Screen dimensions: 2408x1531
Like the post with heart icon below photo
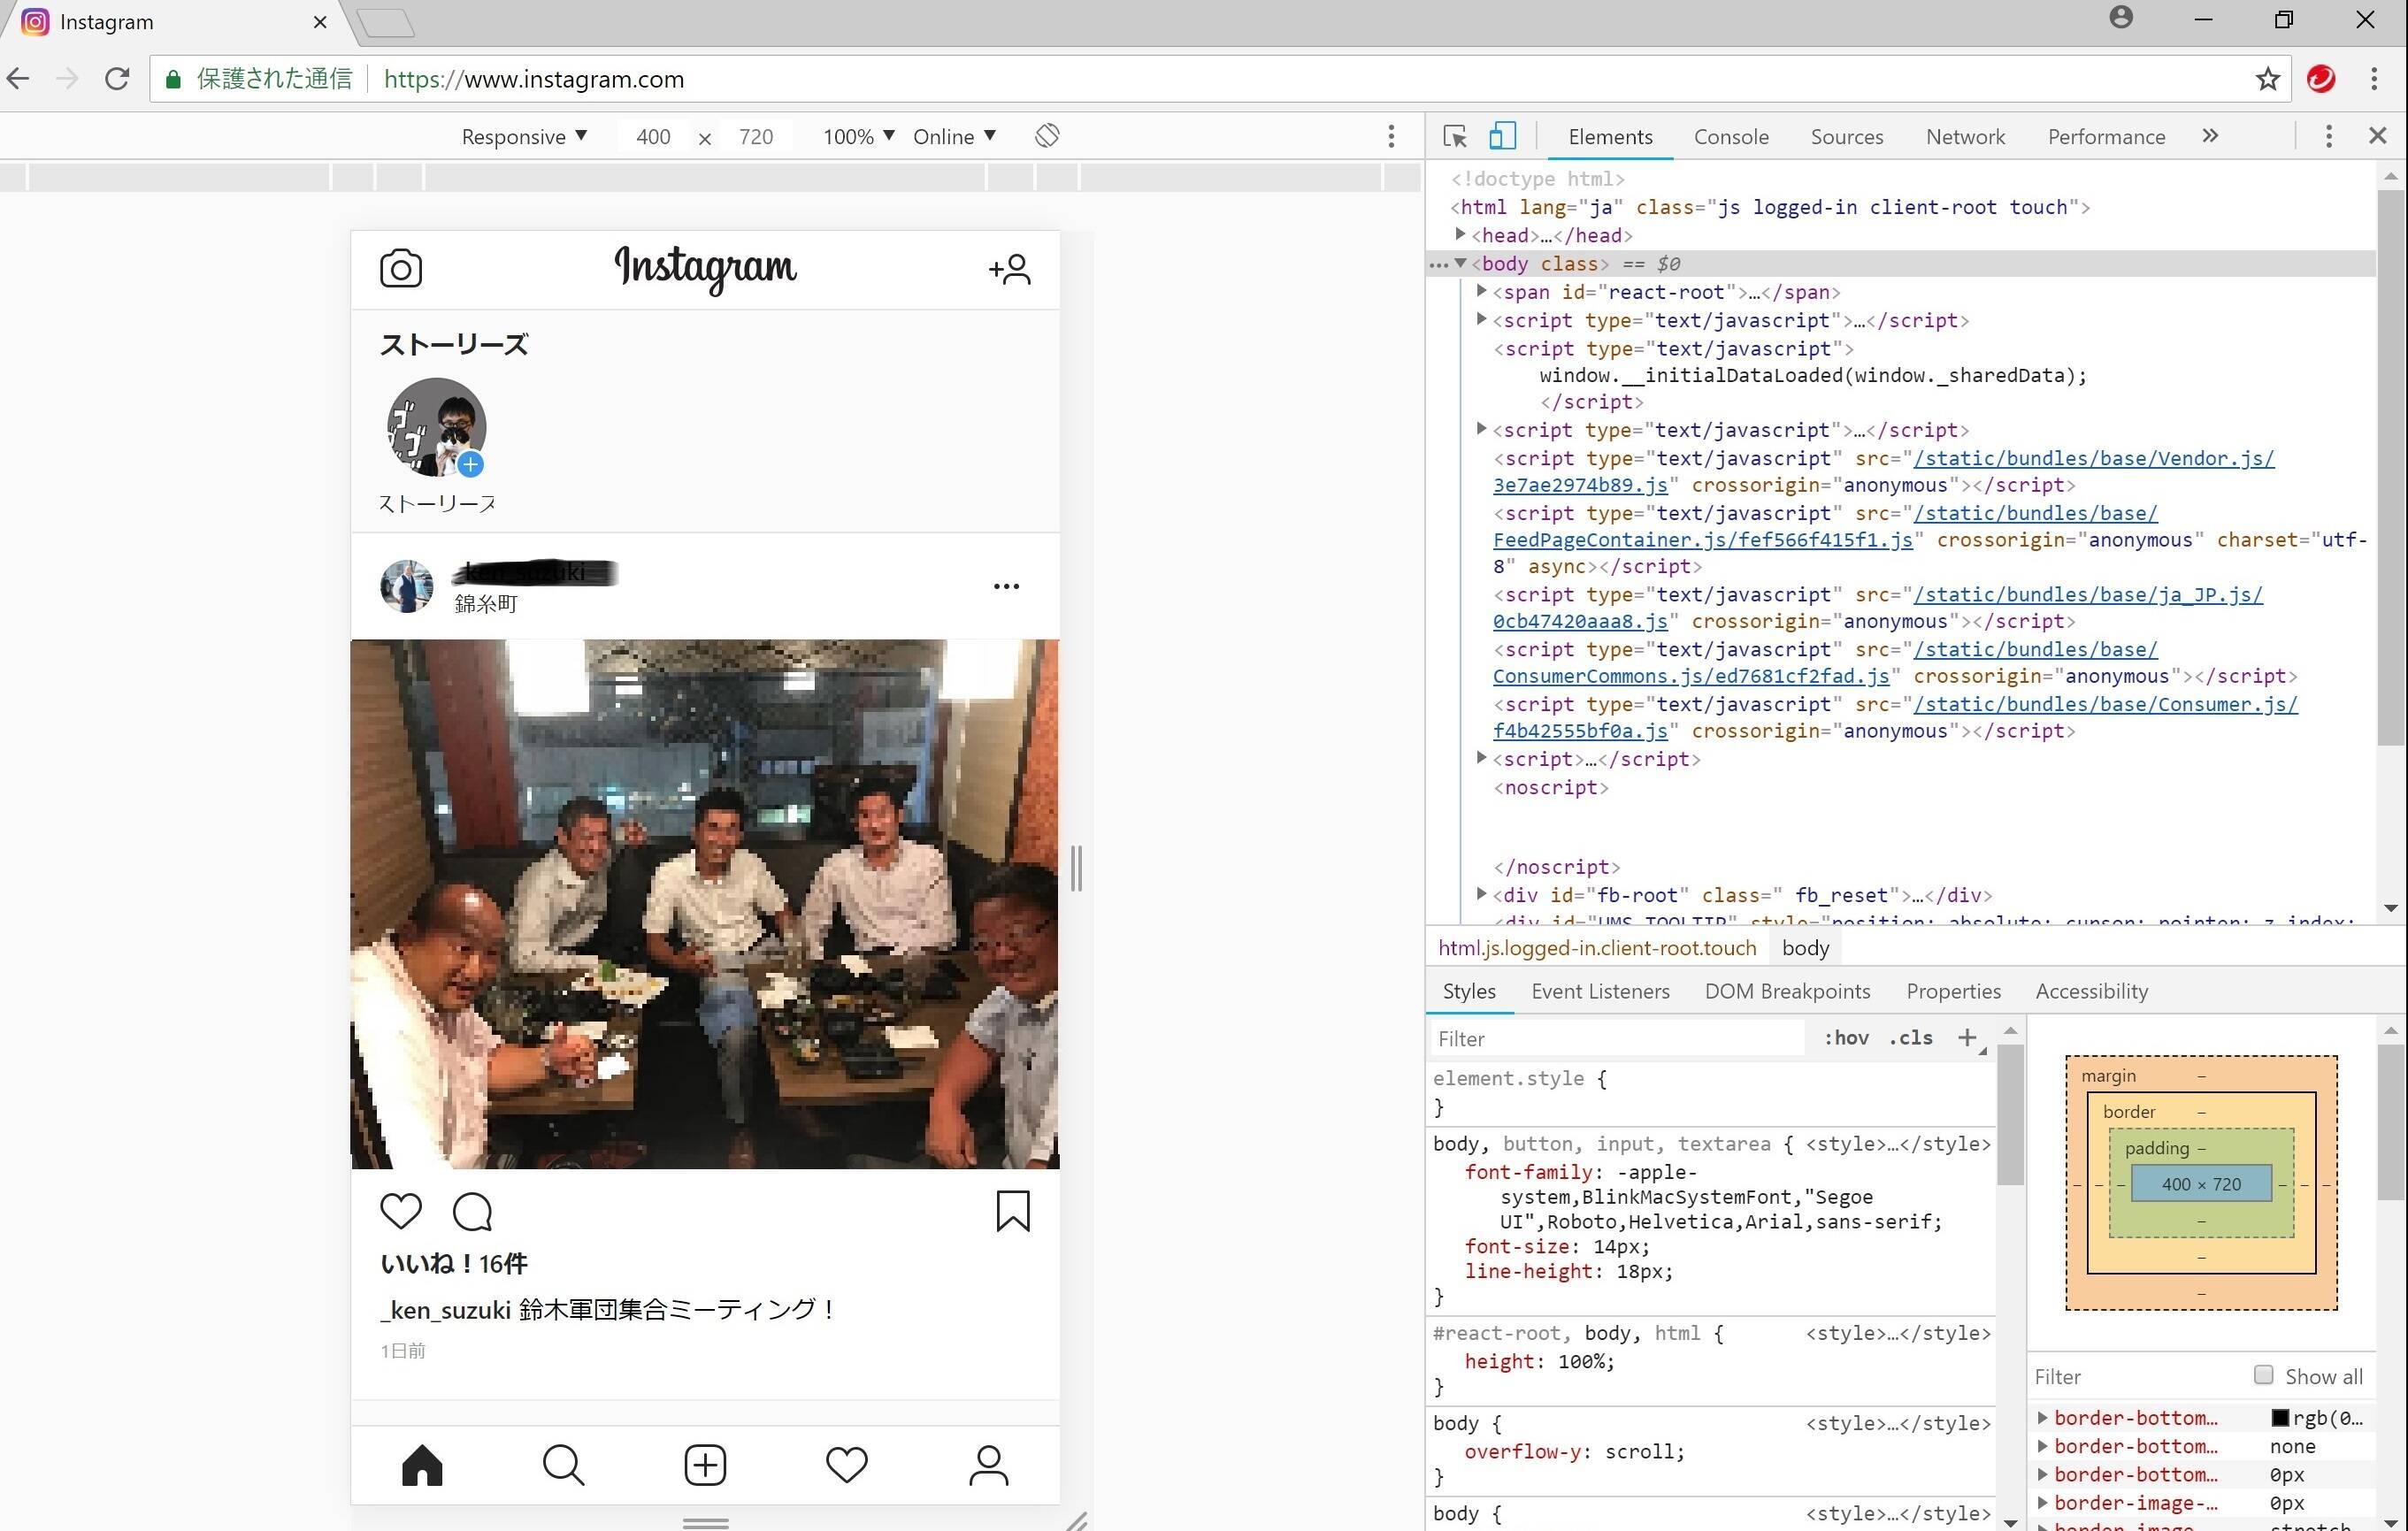click(401, 1211)
